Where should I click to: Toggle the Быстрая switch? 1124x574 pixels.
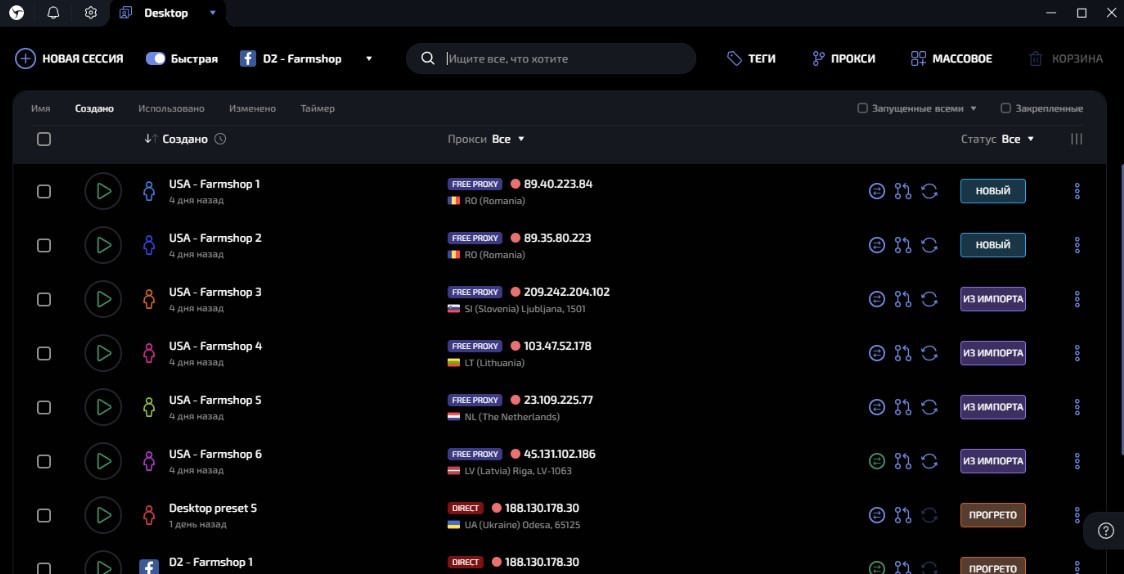coord(155,59)
